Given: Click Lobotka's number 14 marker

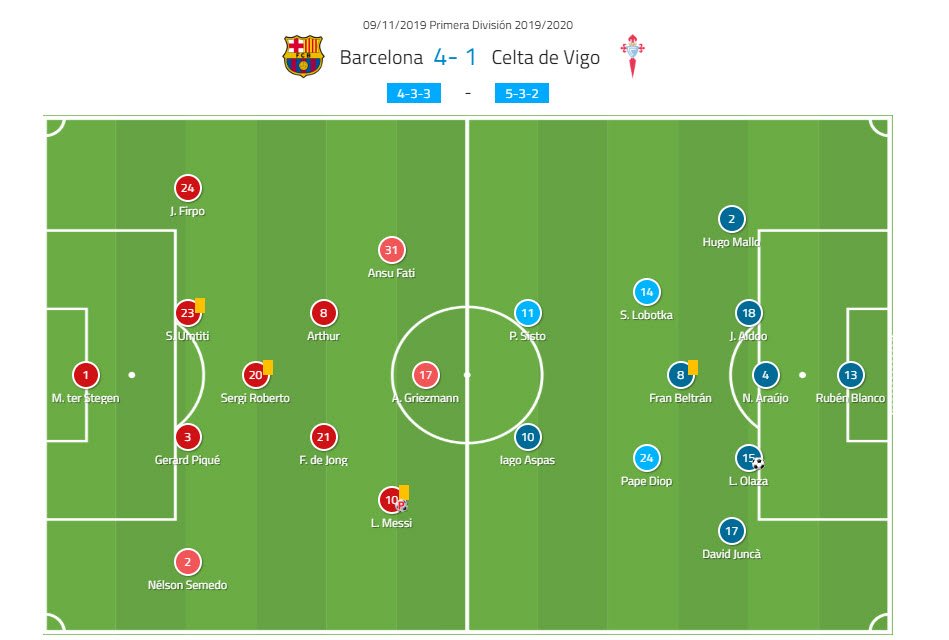Looking at the screenshot, I should (x=646, y=292).
